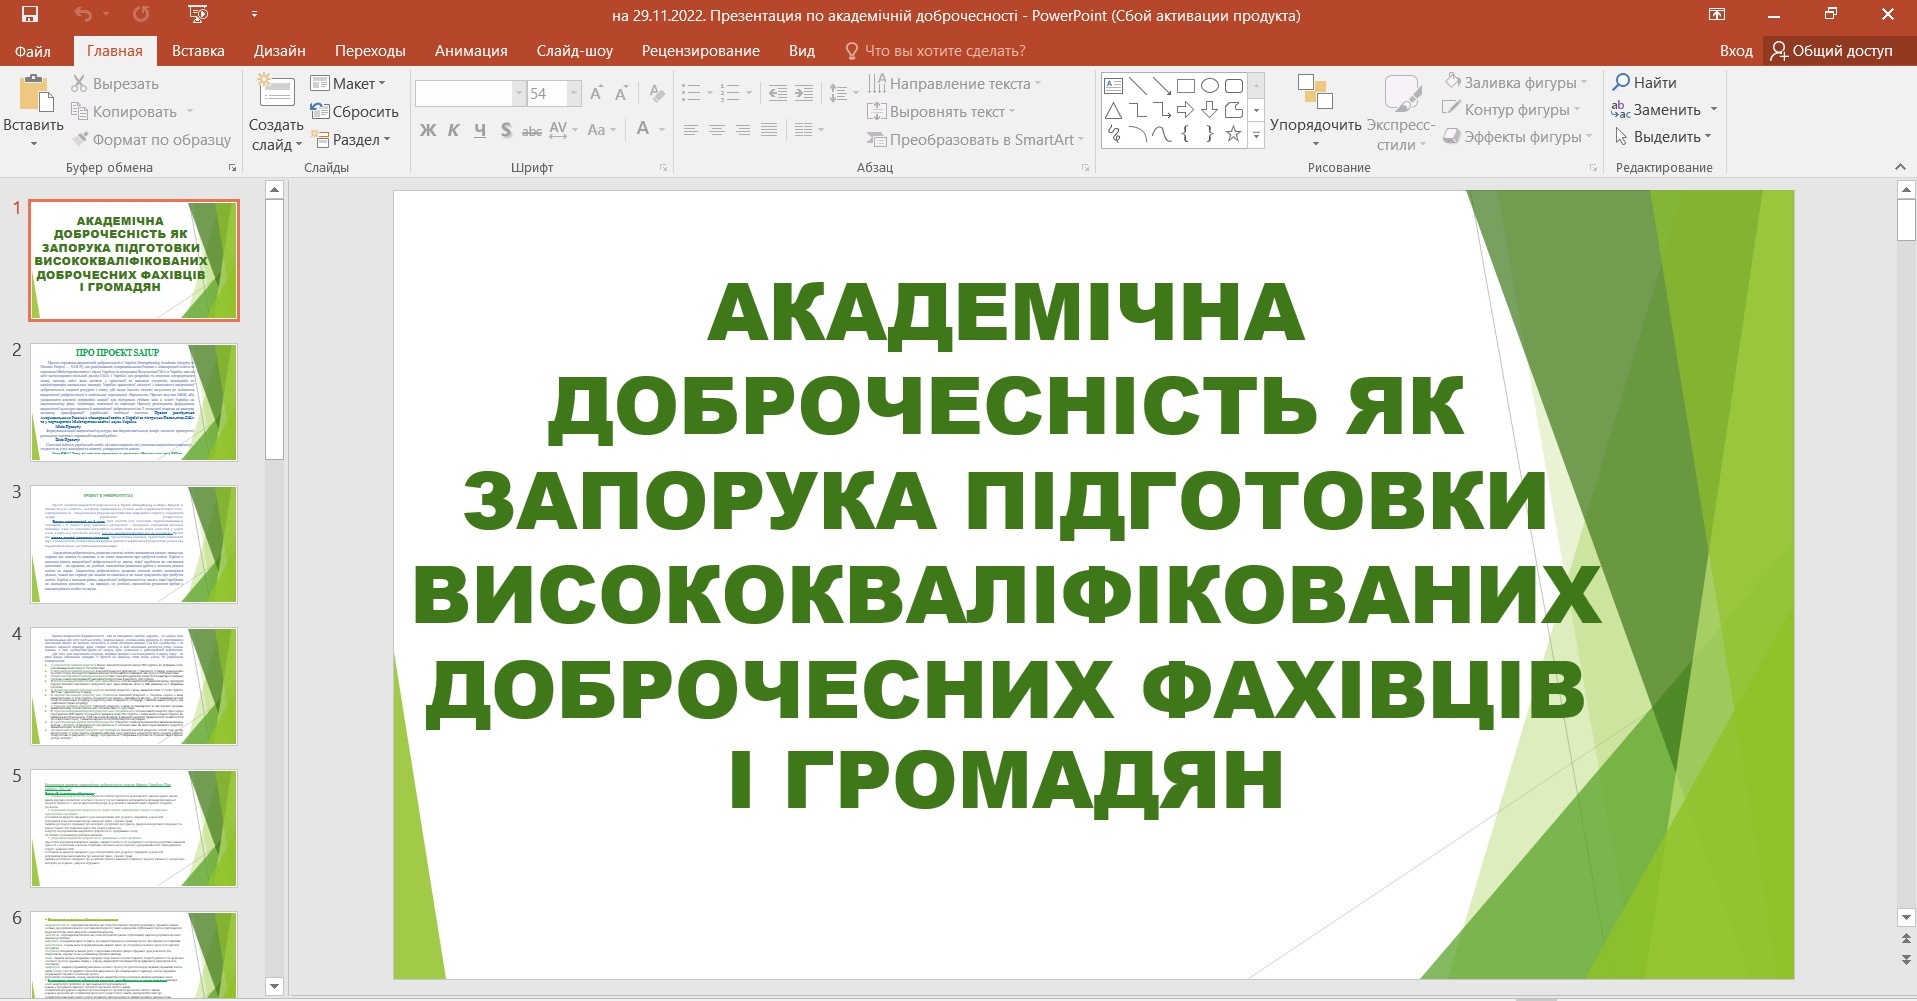Toggle Underline (Ч) formatting
Screen dimensions: 1917x1001
click(x=480, y=130)
